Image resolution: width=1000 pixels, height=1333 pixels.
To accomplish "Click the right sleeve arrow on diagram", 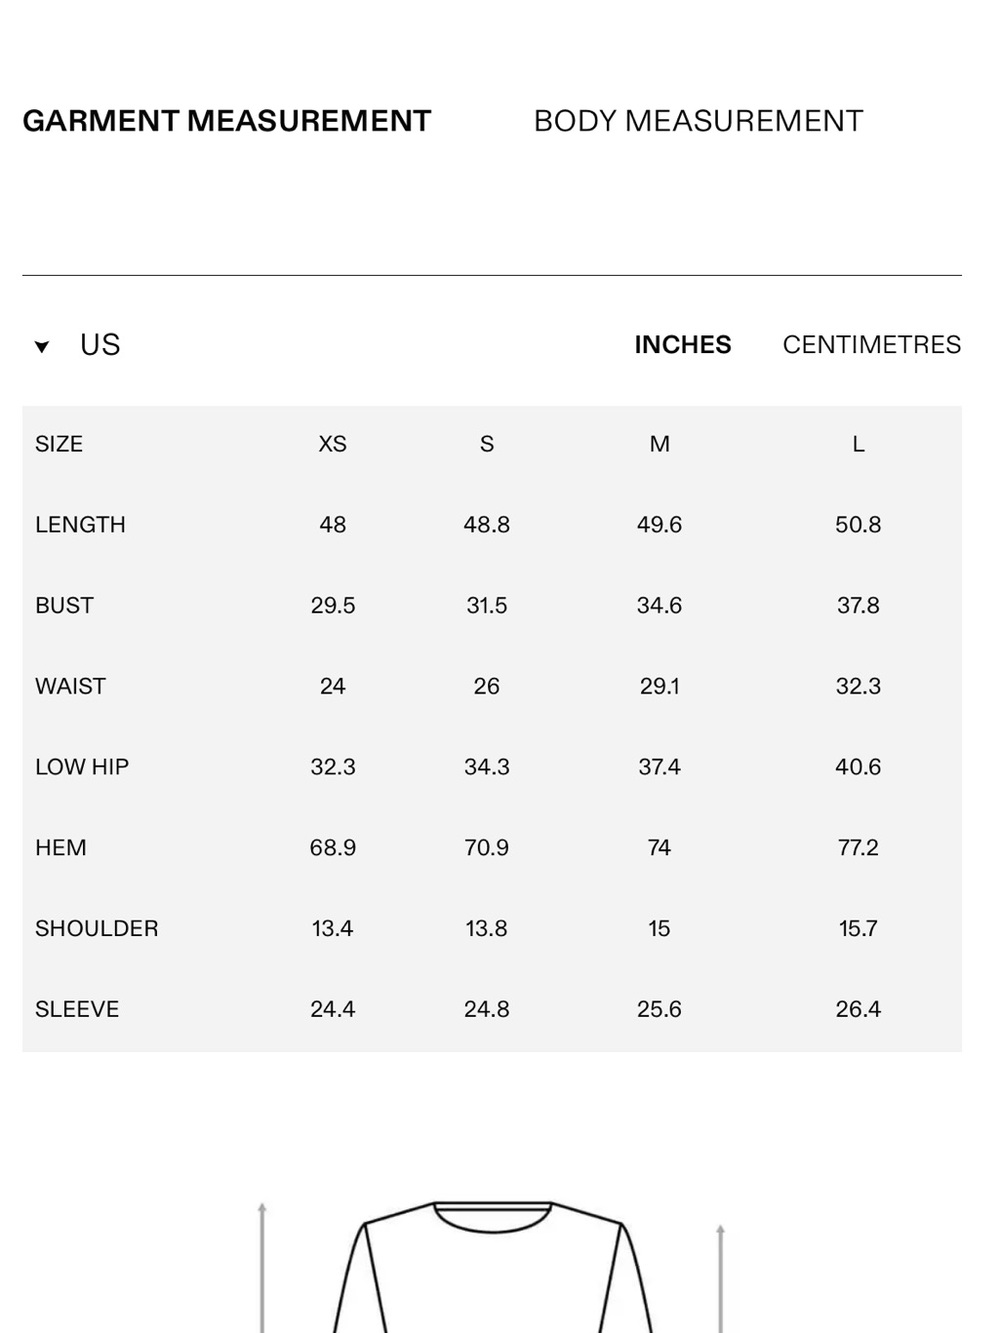I will [720, 1278].
